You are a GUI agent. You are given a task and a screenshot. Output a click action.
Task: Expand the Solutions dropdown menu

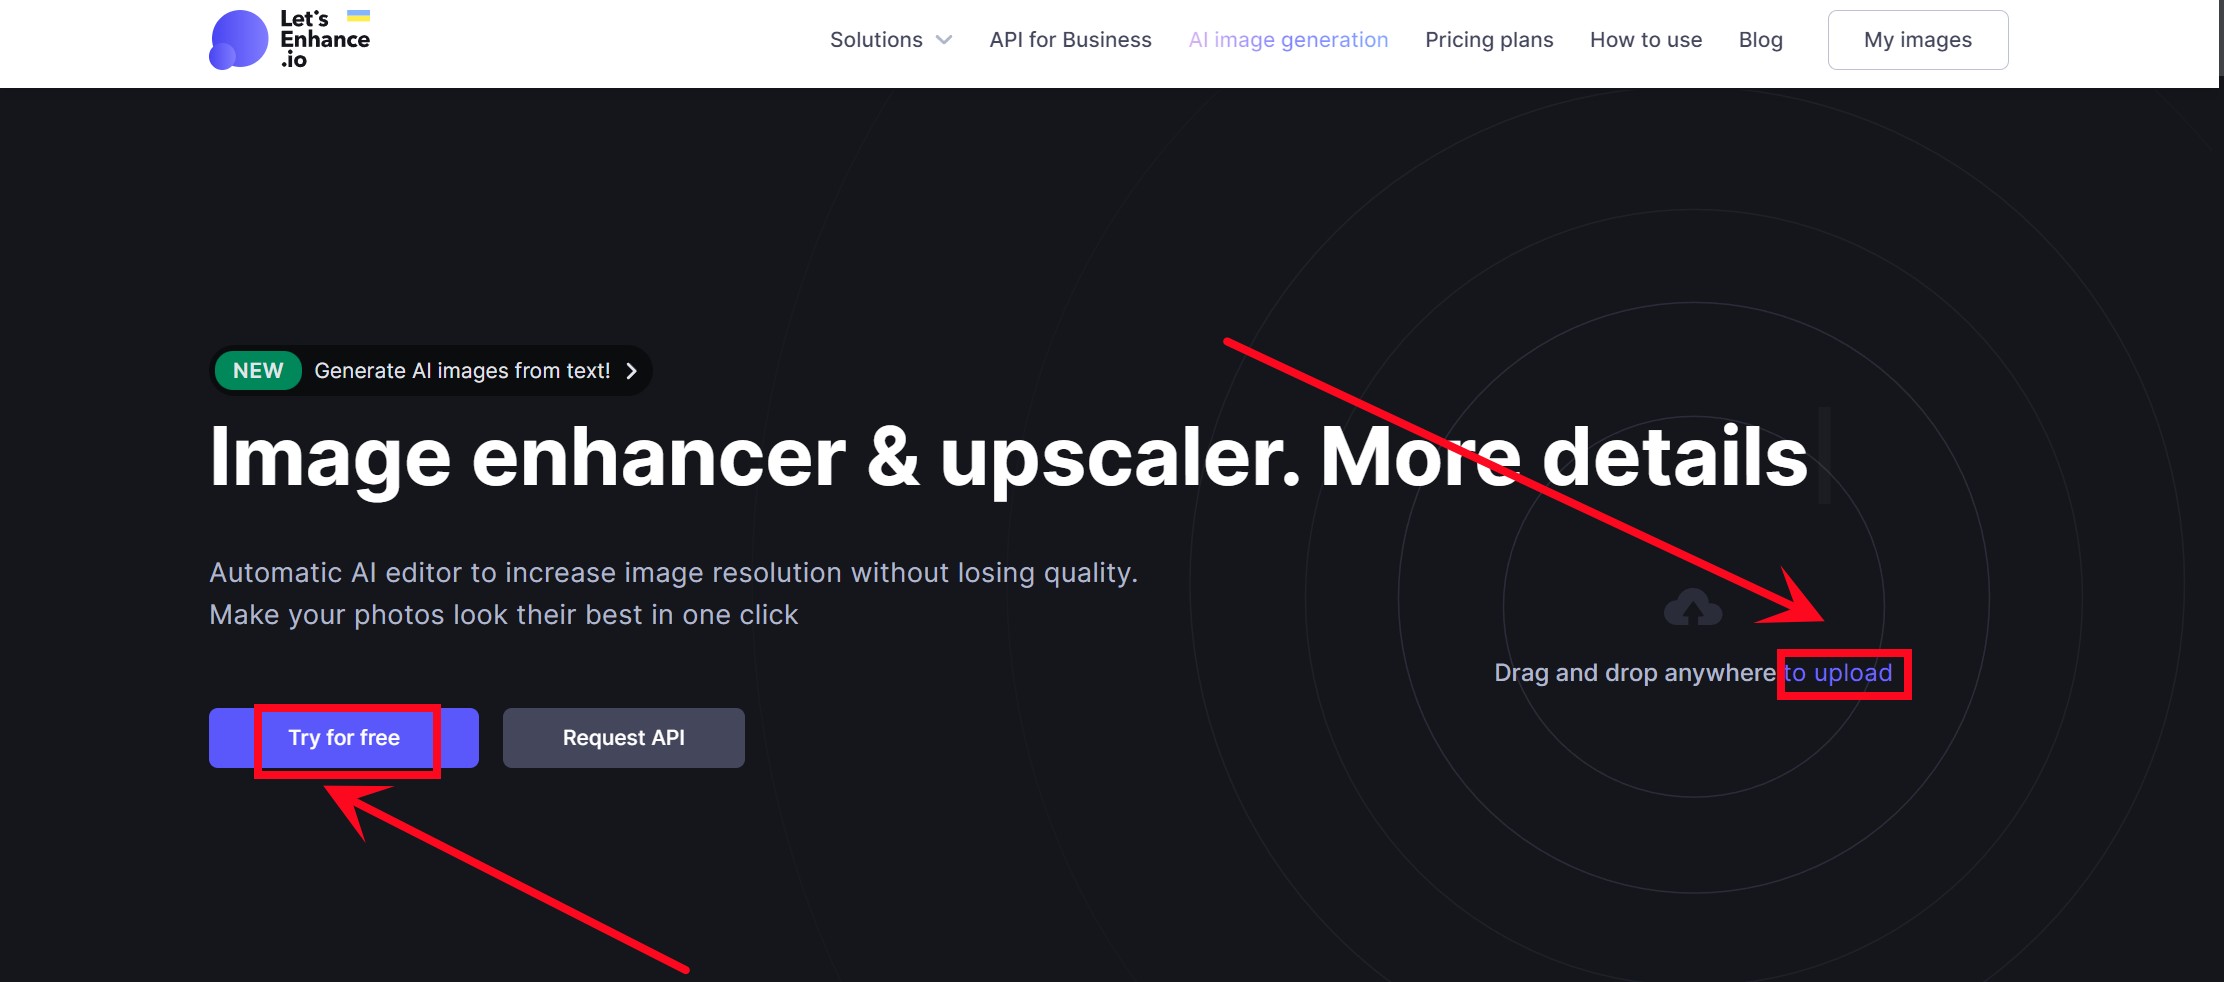[x=890, y=40]
